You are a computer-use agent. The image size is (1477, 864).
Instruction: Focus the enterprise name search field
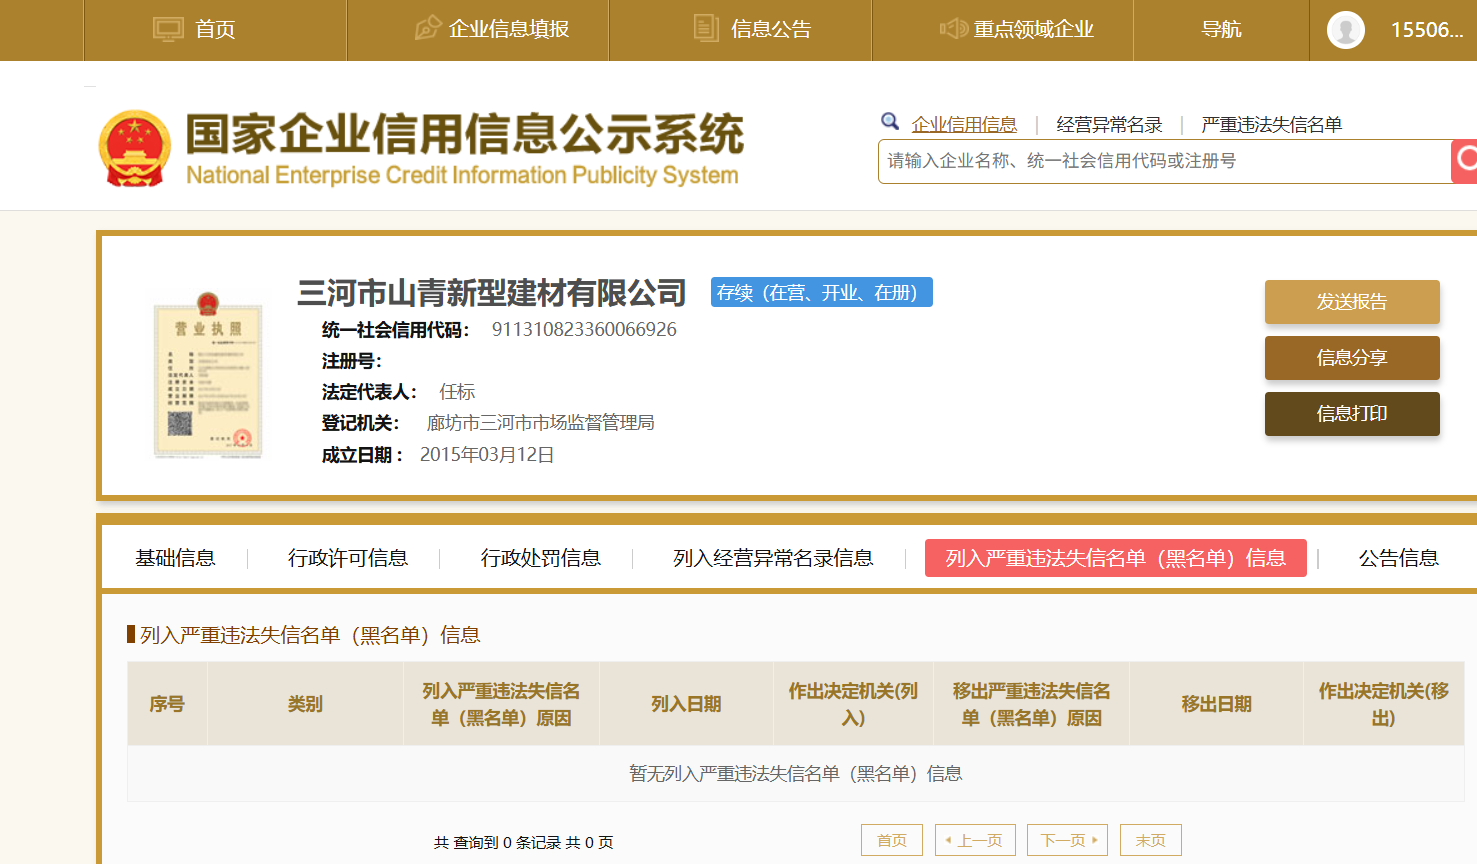[x=1163, y=161]
